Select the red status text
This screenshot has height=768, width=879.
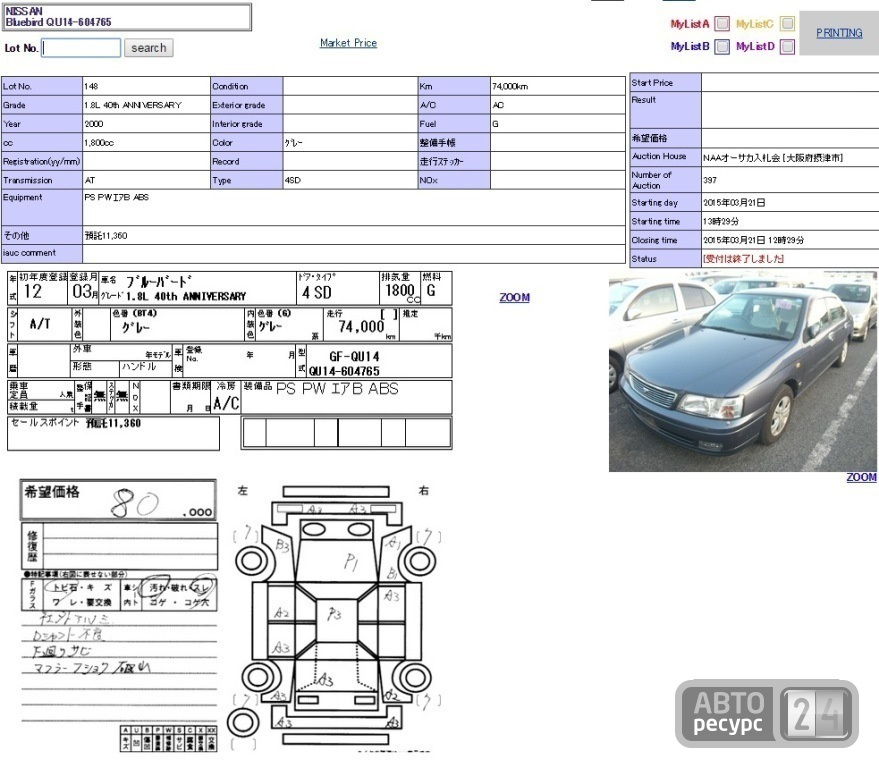(x=743, y=259)
